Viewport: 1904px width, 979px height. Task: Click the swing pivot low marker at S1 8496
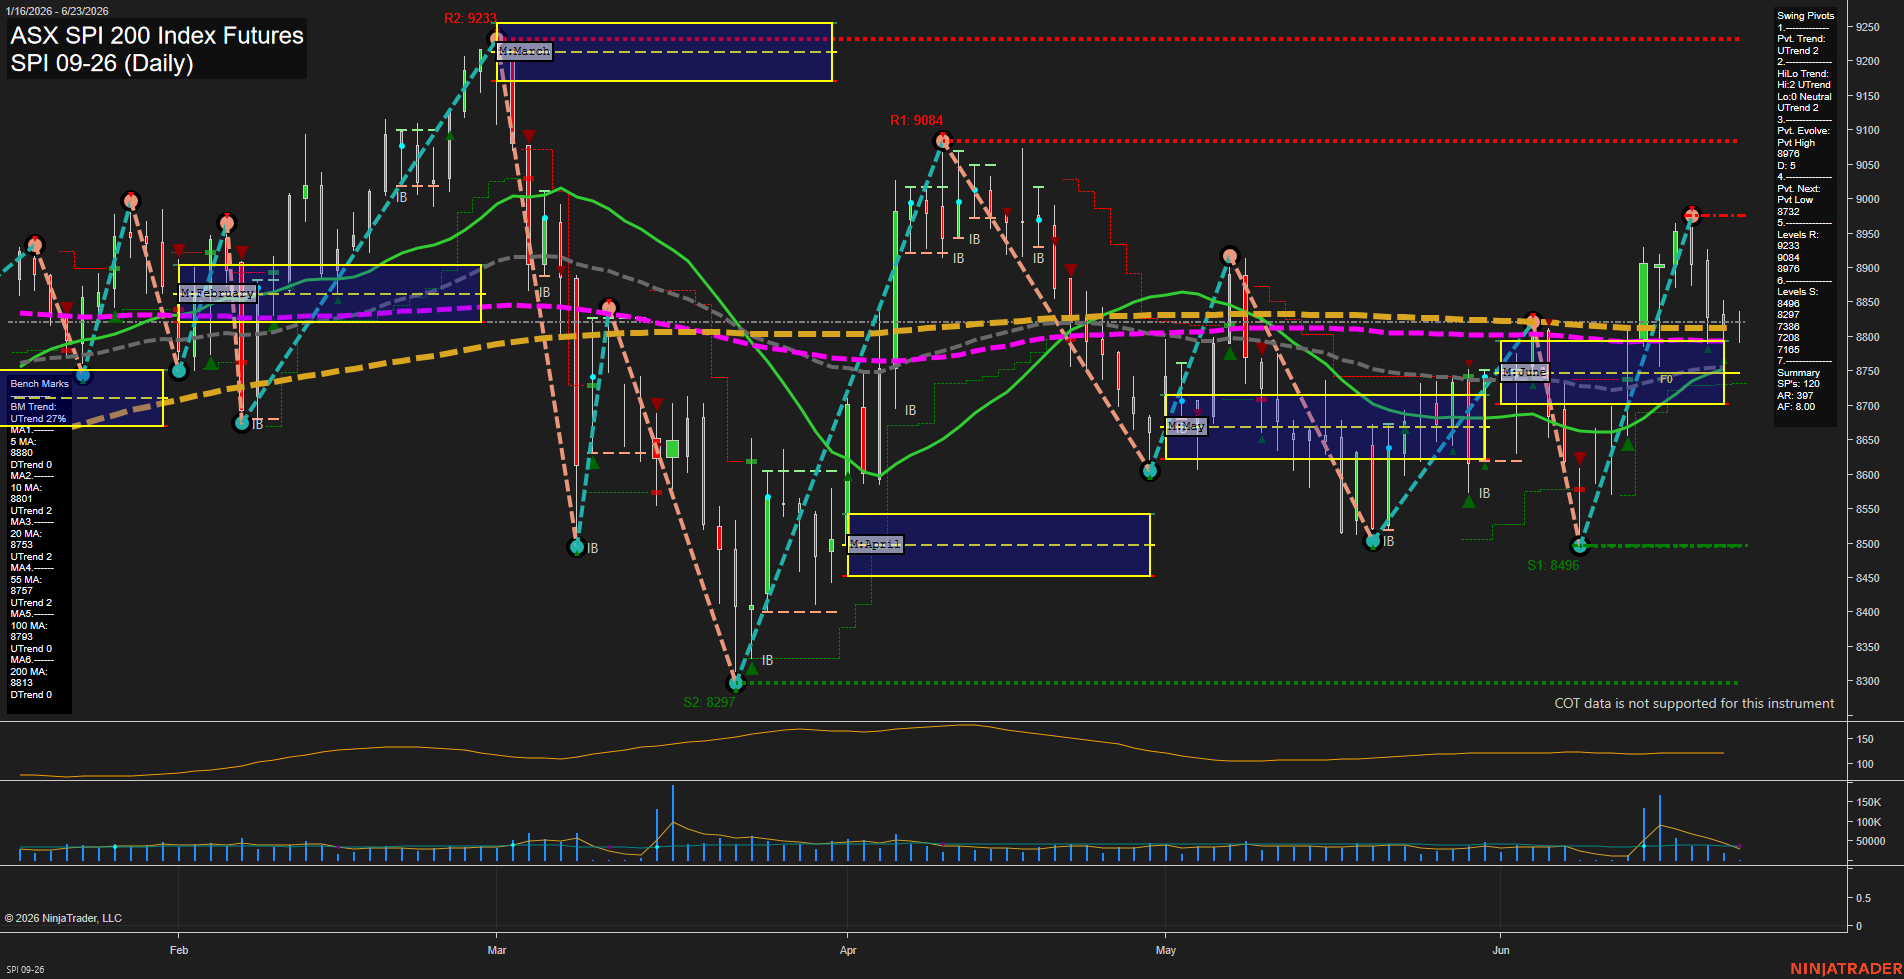coord(1580,546)
